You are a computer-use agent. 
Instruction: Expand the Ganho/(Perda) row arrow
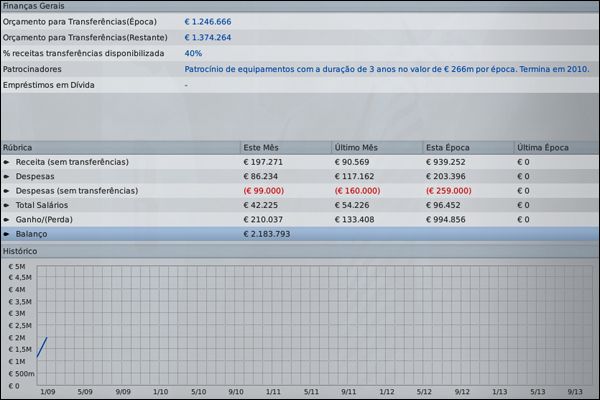click(6, 220)
